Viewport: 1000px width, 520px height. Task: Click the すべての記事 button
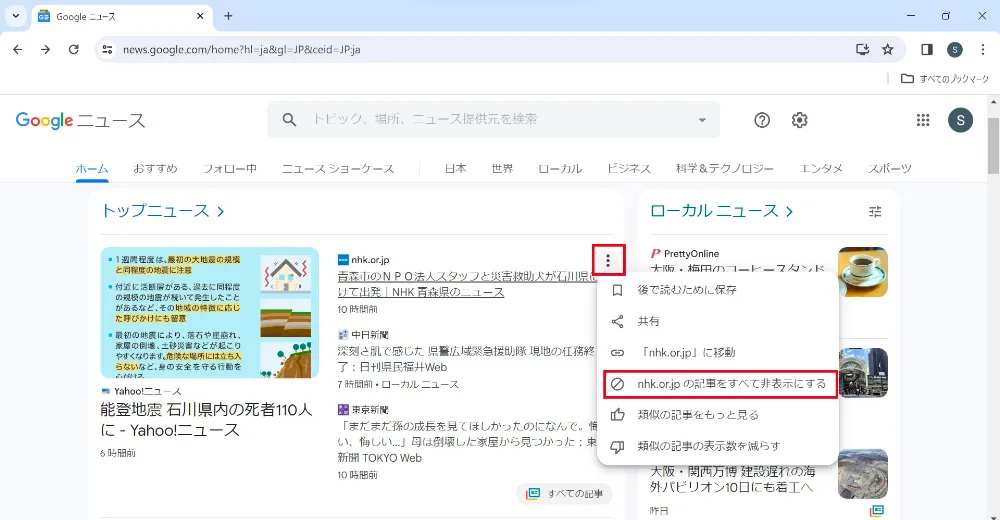click(564, 494)
